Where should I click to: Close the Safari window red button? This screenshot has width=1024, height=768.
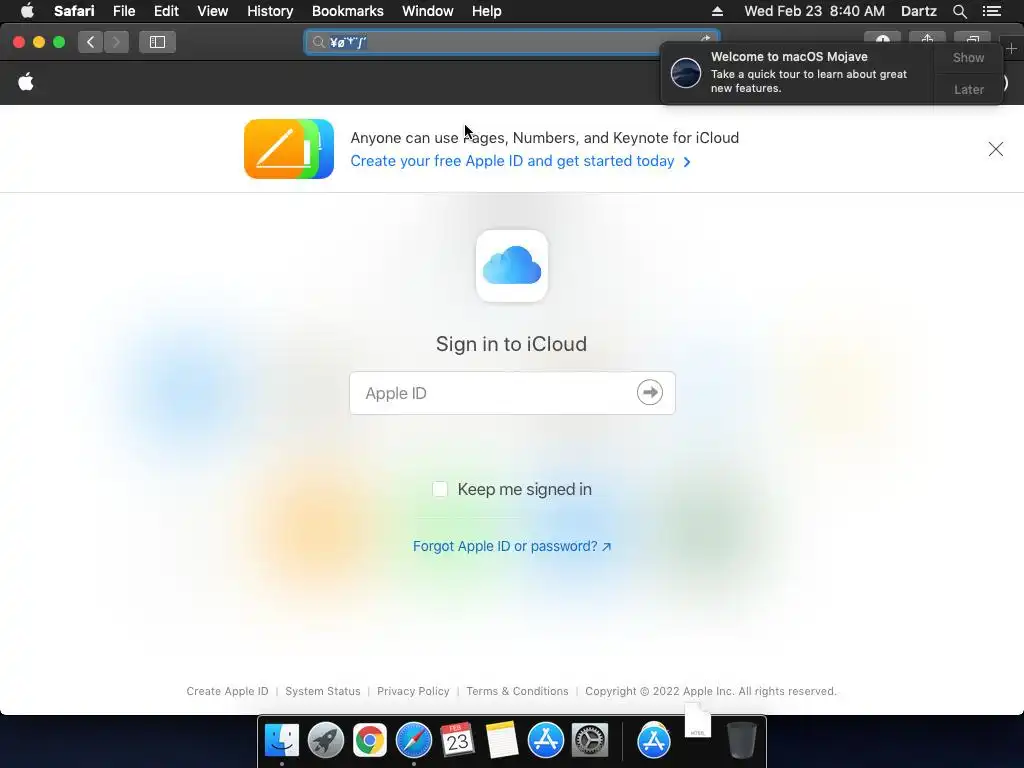19,42
